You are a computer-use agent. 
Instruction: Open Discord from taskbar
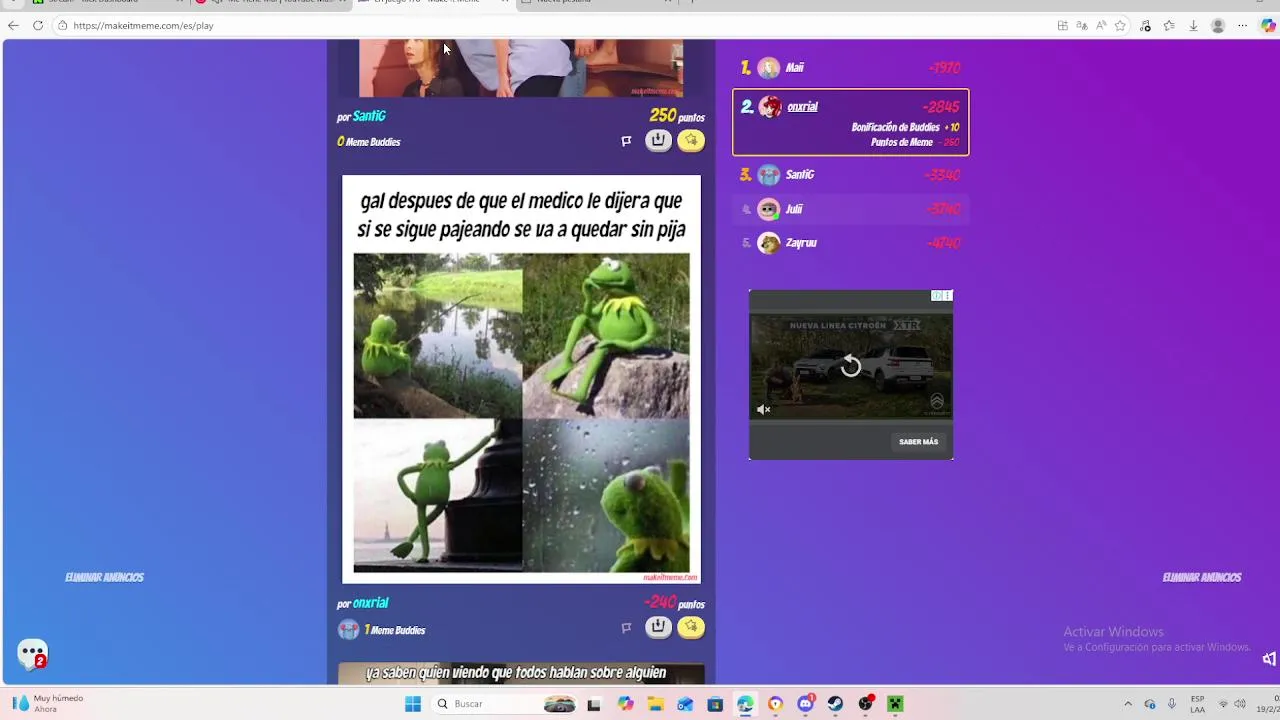coord(805,704)
